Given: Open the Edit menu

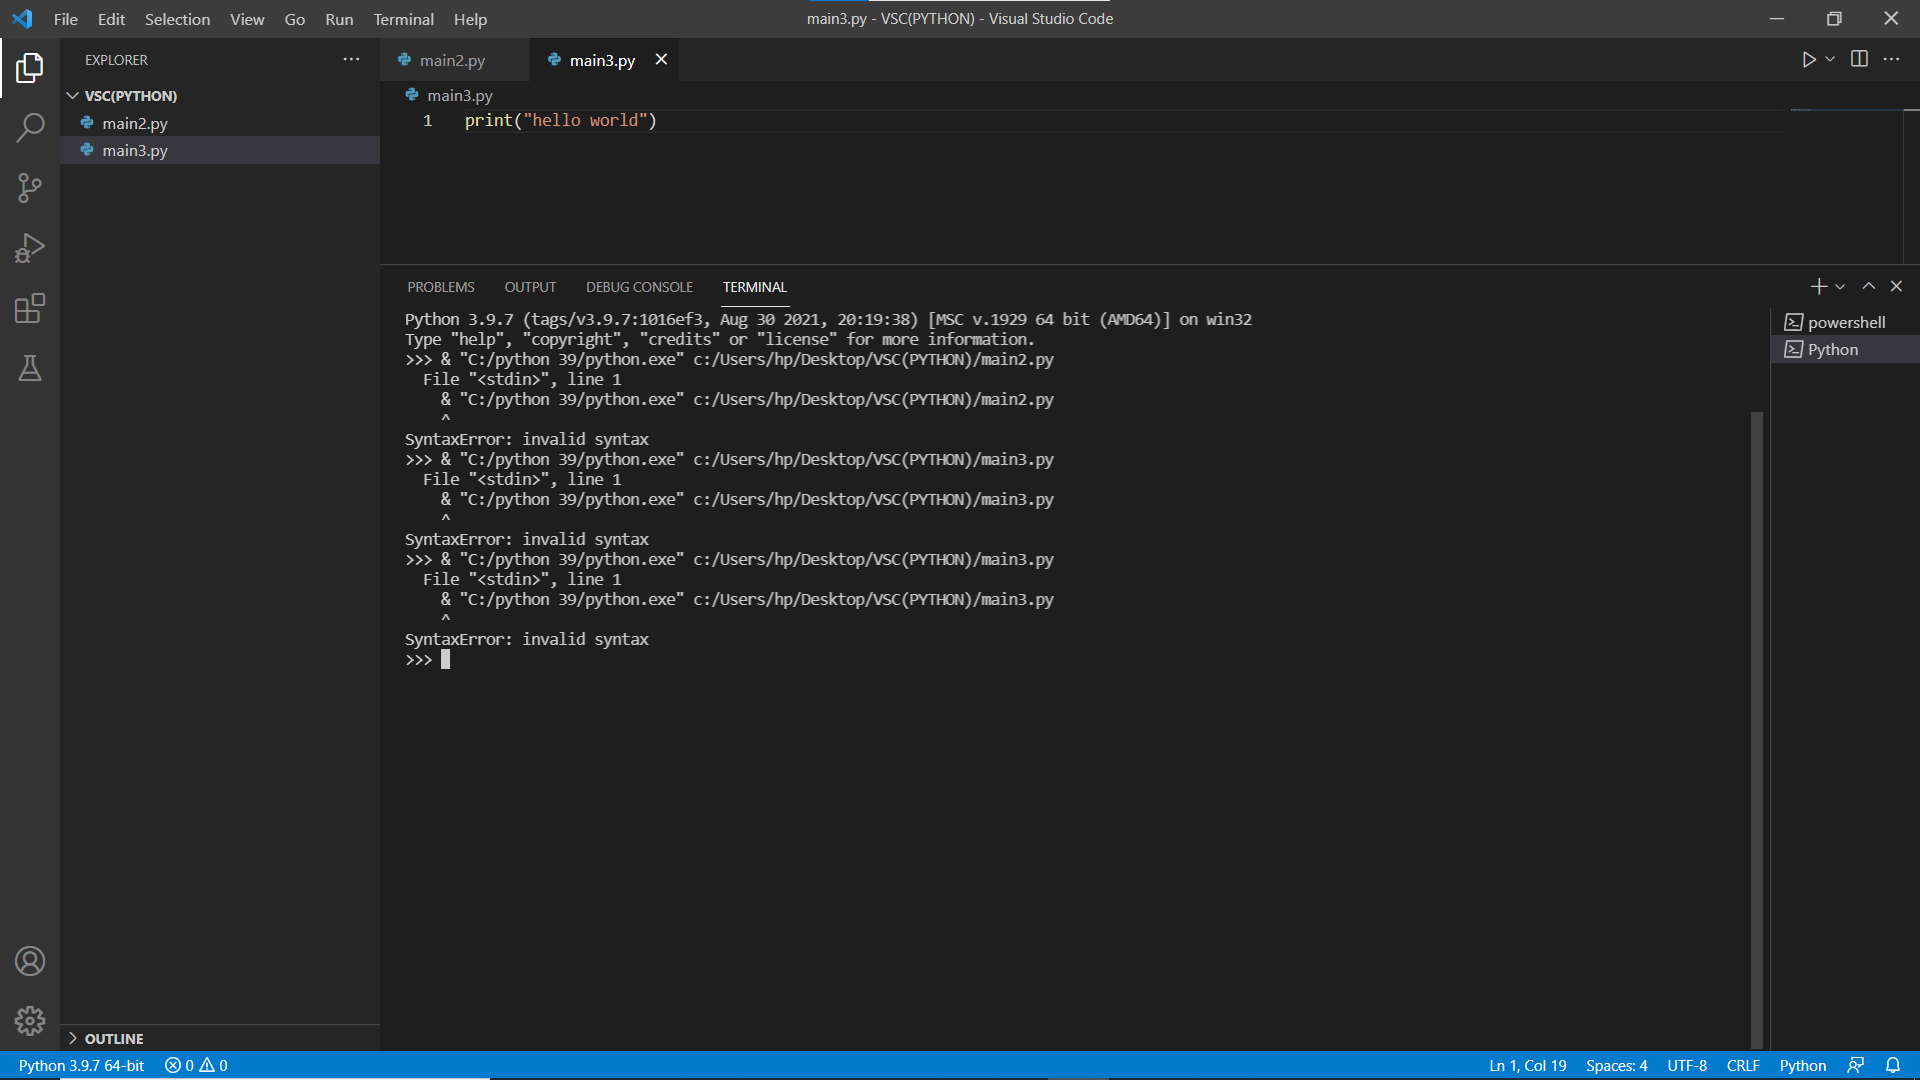Looking at the screenshot, I should click(111, 19).
